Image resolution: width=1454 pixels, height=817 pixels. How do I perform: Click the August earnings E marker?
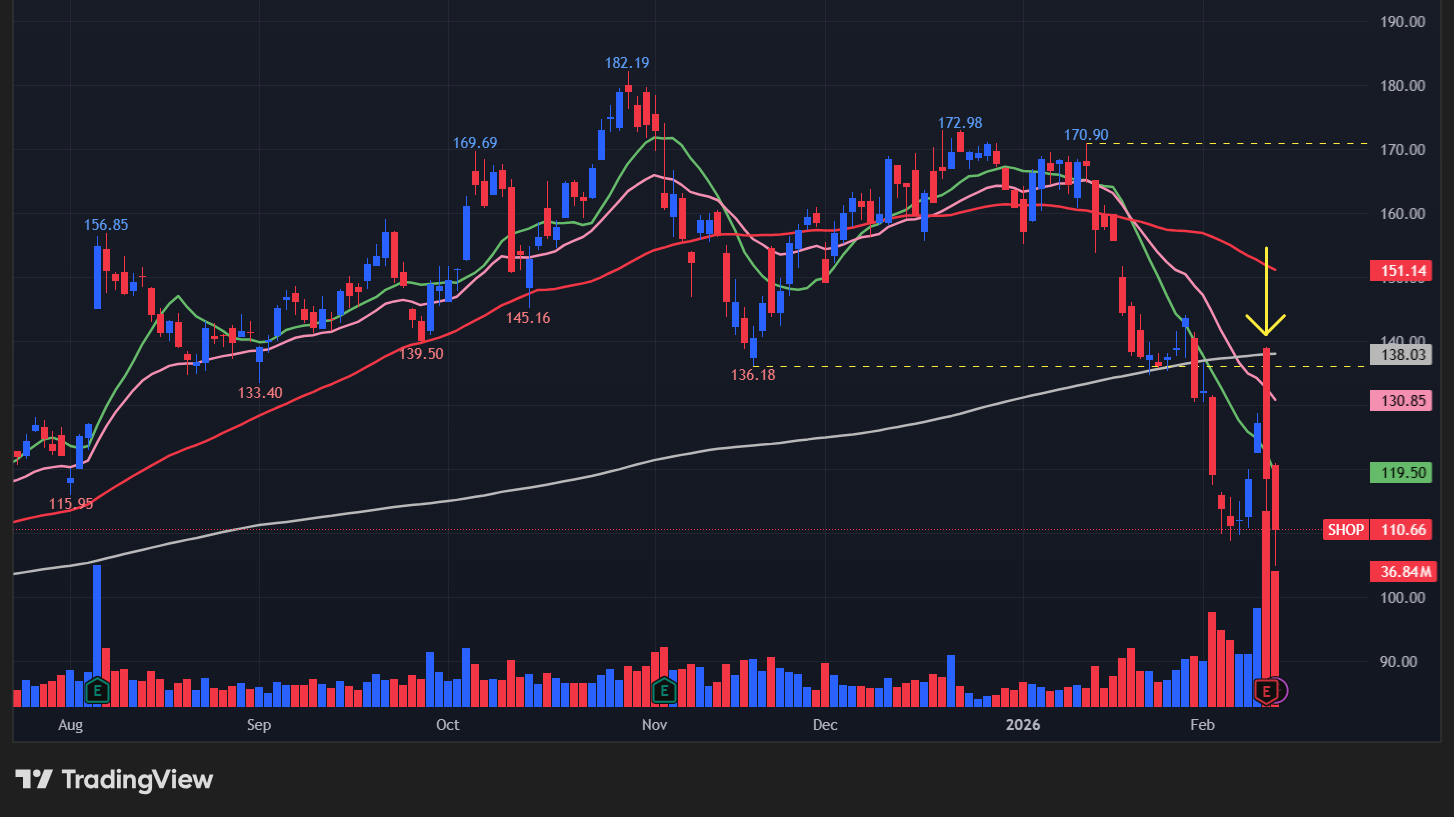[97, 689]
